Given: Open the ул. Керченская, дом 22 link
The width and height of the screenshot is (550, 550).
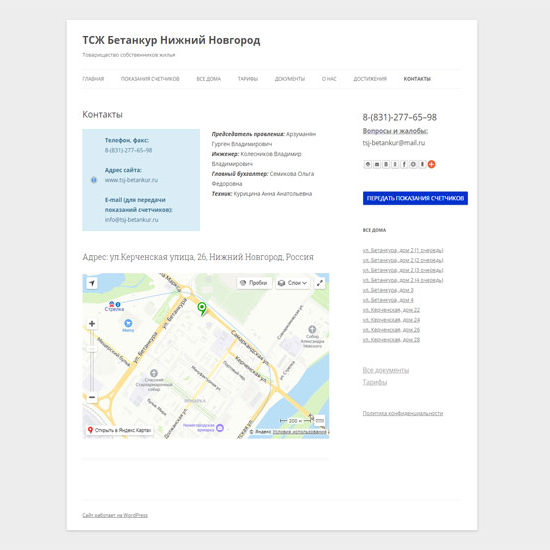Looking at the screenshot, I should tap(391, 310).
